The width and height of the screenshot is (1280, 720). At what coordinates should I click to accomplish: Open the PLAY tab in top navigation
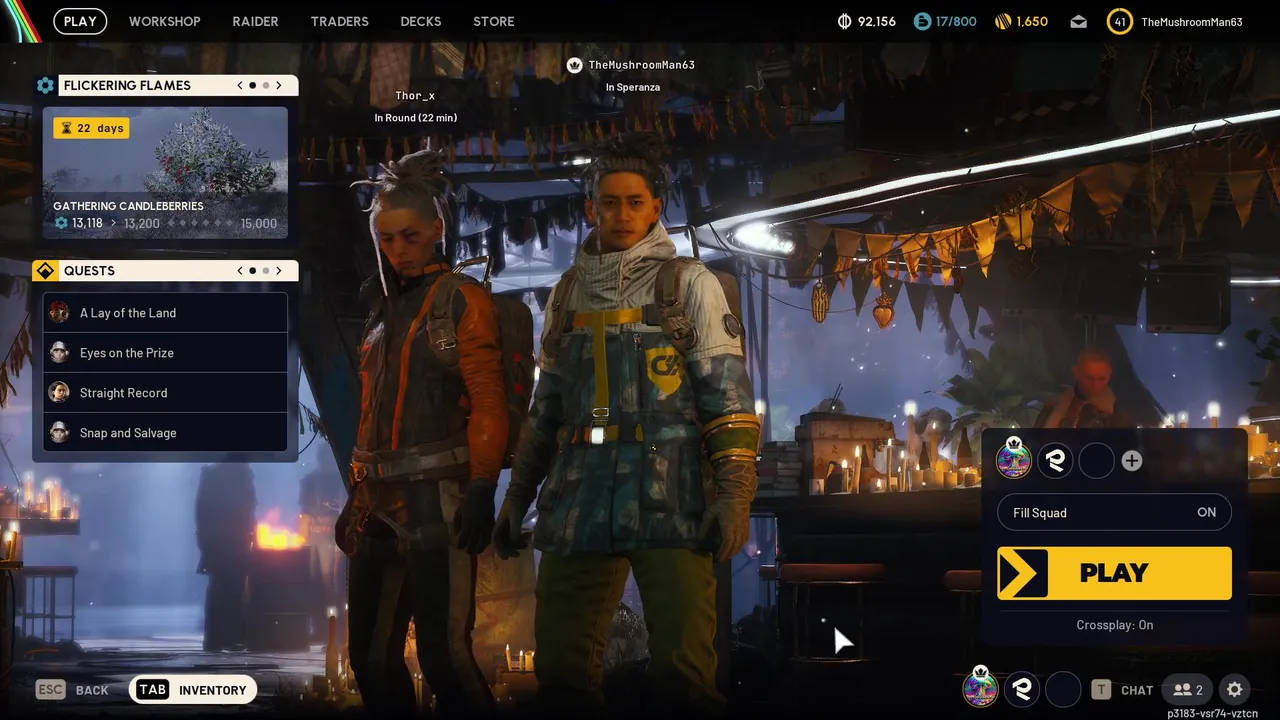(80, 21)
